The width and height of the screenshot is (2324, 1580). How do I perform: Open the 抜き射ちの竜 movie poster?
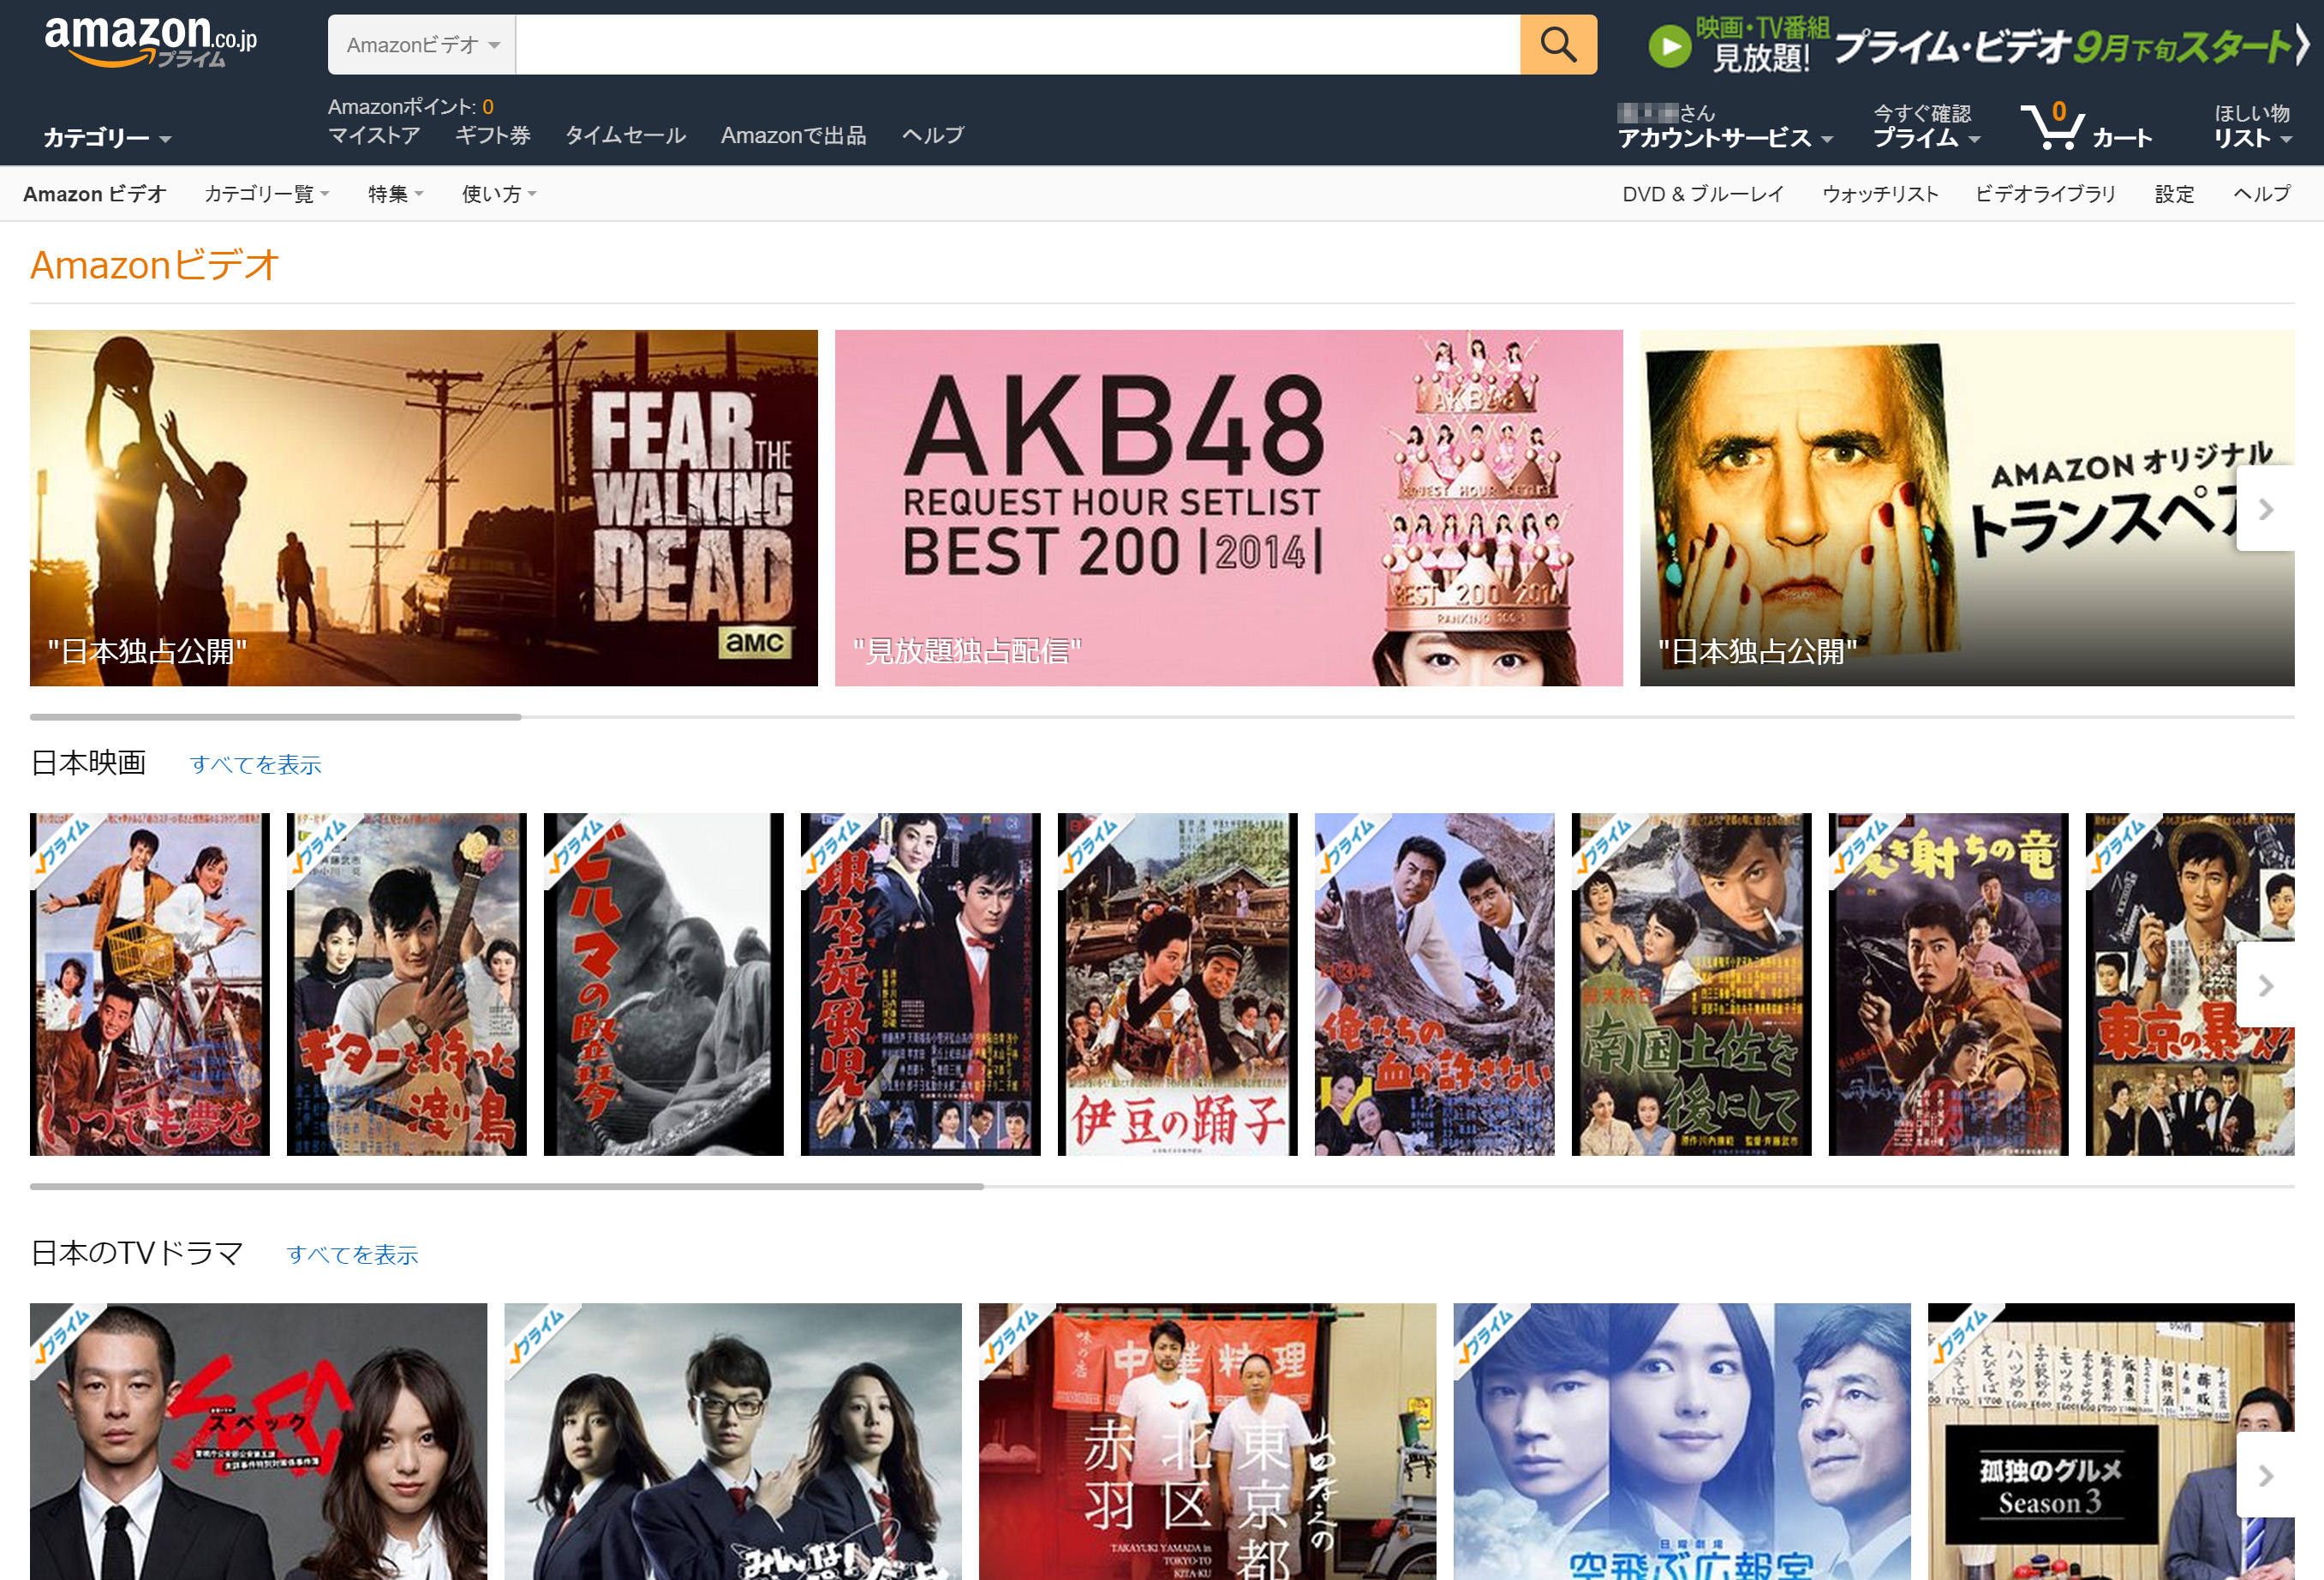1949,984
